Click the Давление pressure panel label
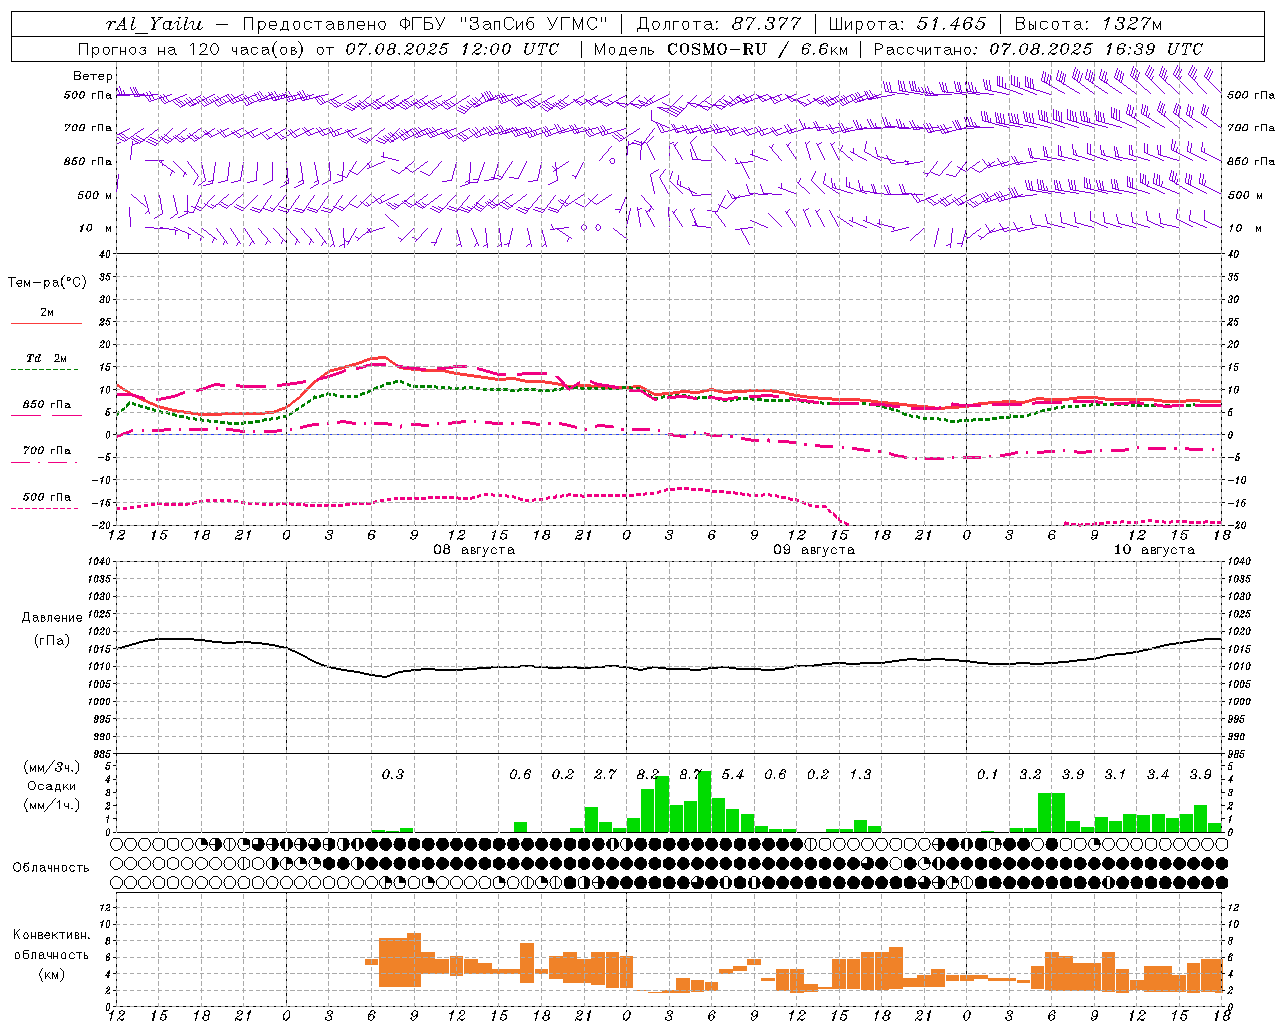This screenshot has width=1280, height=1024. (x=52, y=618)
